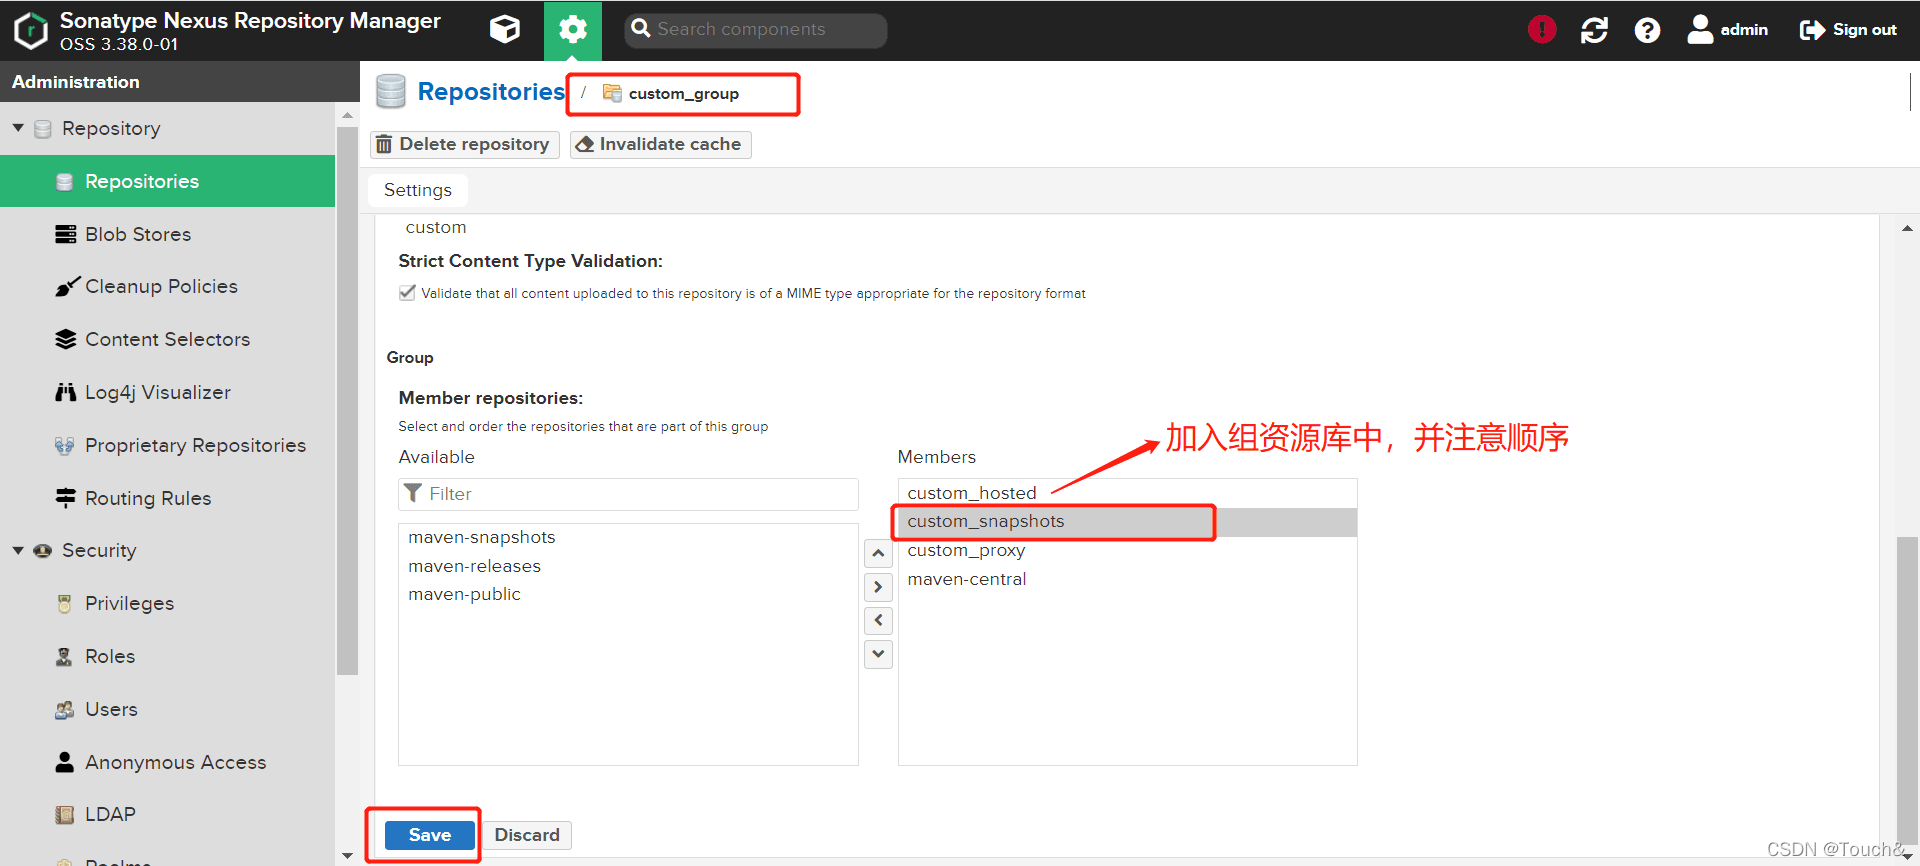Click the admin user account

pos(1728,30)
